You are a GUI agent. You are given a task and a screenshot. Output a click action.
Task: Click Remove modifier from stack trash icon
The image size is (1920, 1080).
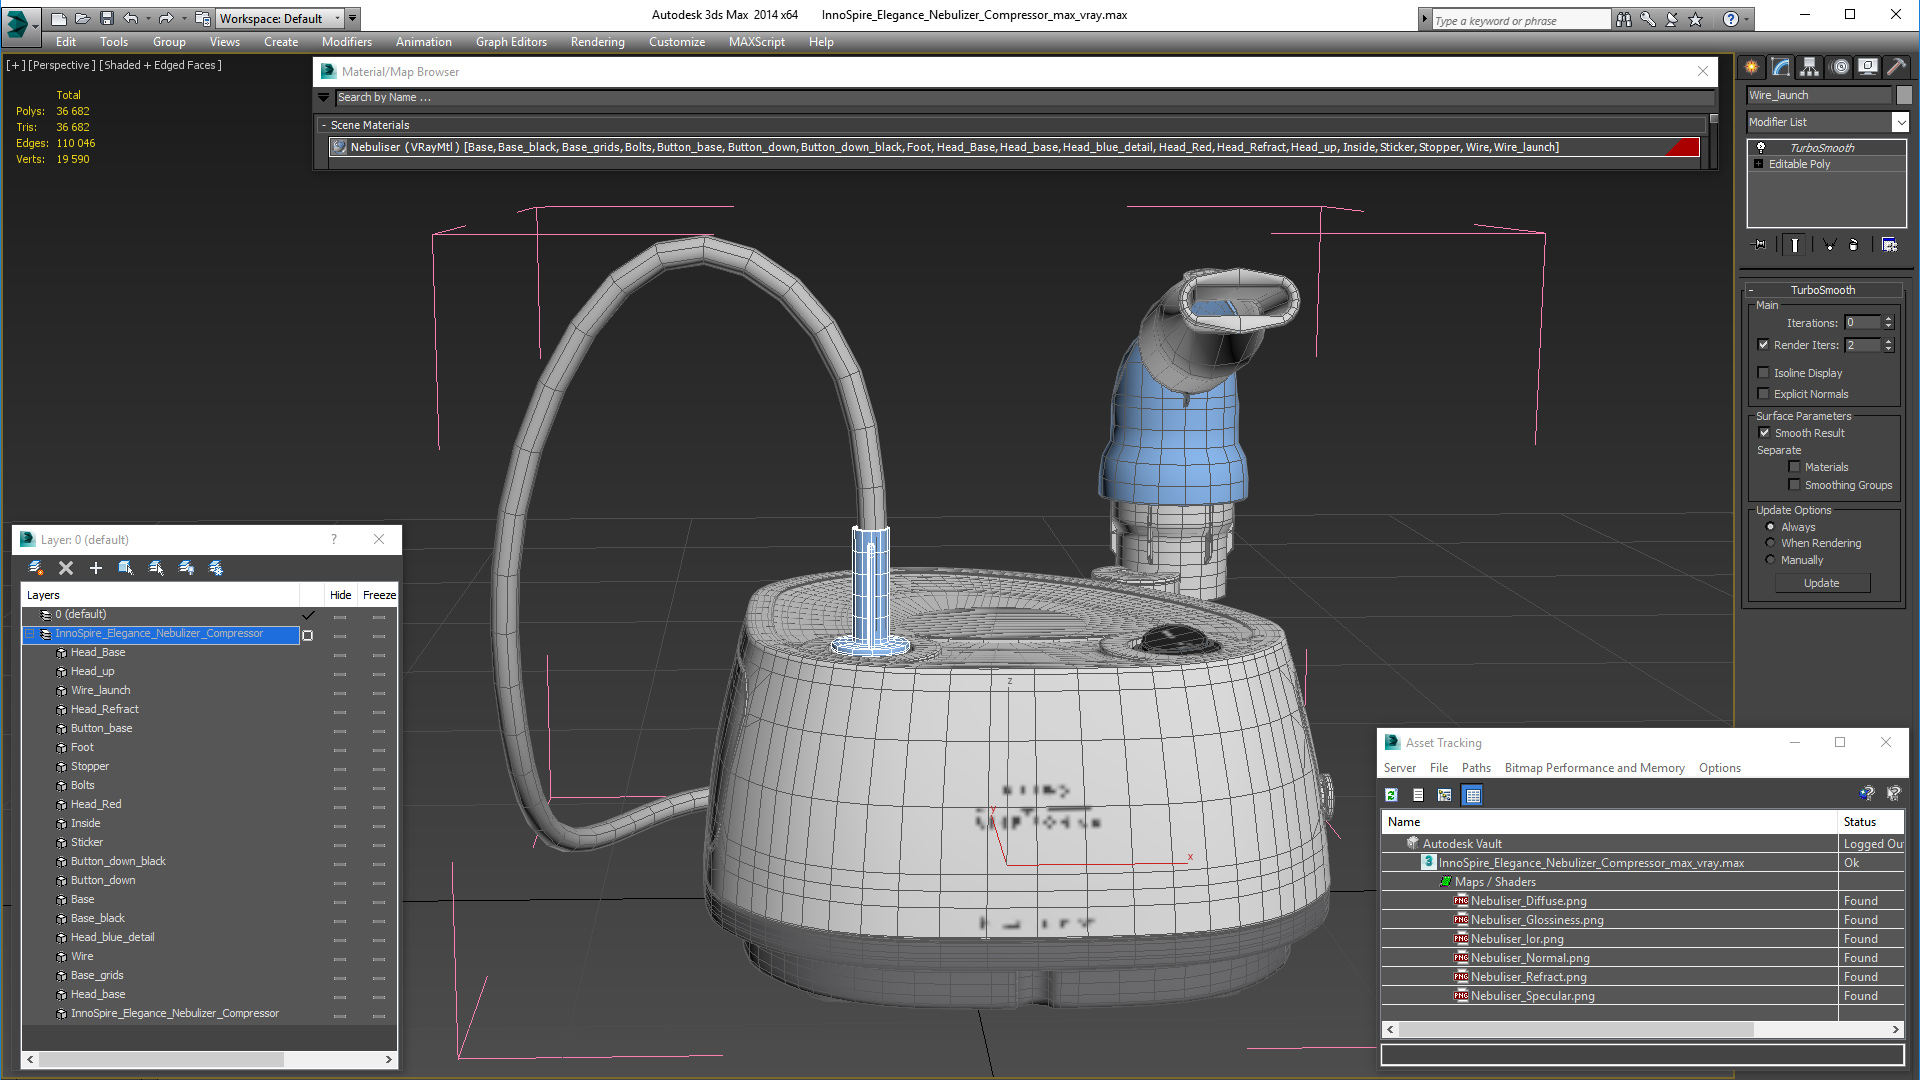(1853, 244)
